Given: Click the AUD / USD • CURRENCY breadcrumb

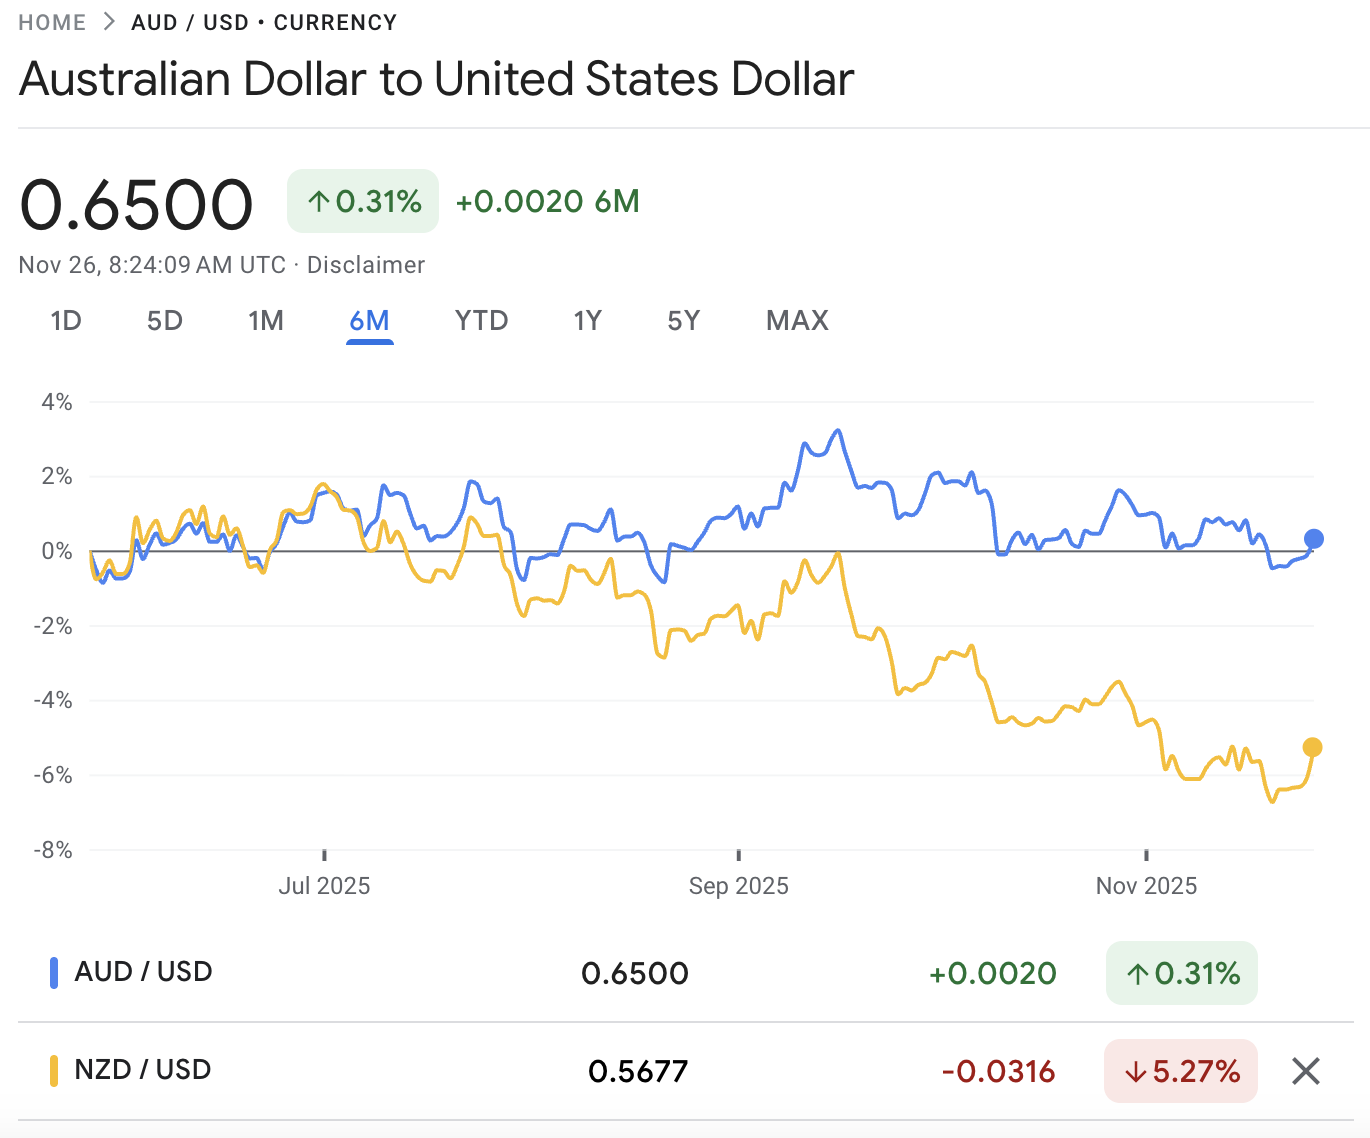Looking at the screenshot, I should coord(264,21).
